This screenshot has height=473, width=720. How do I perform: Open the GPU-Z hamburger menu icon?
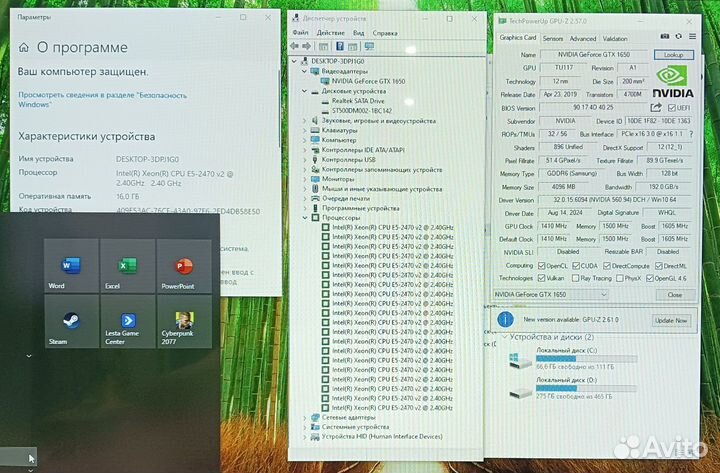point(692,36)
